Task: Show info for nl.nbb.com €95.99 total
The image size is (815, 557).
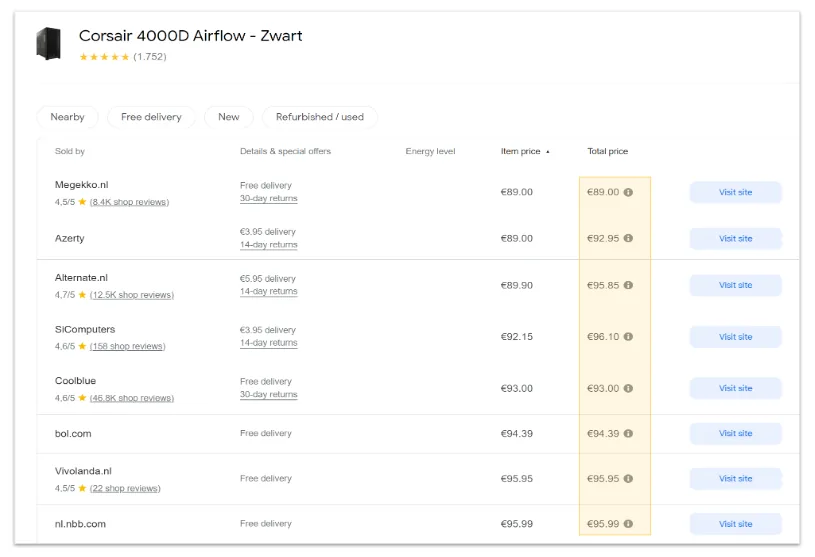Action: tap(628, 524)
